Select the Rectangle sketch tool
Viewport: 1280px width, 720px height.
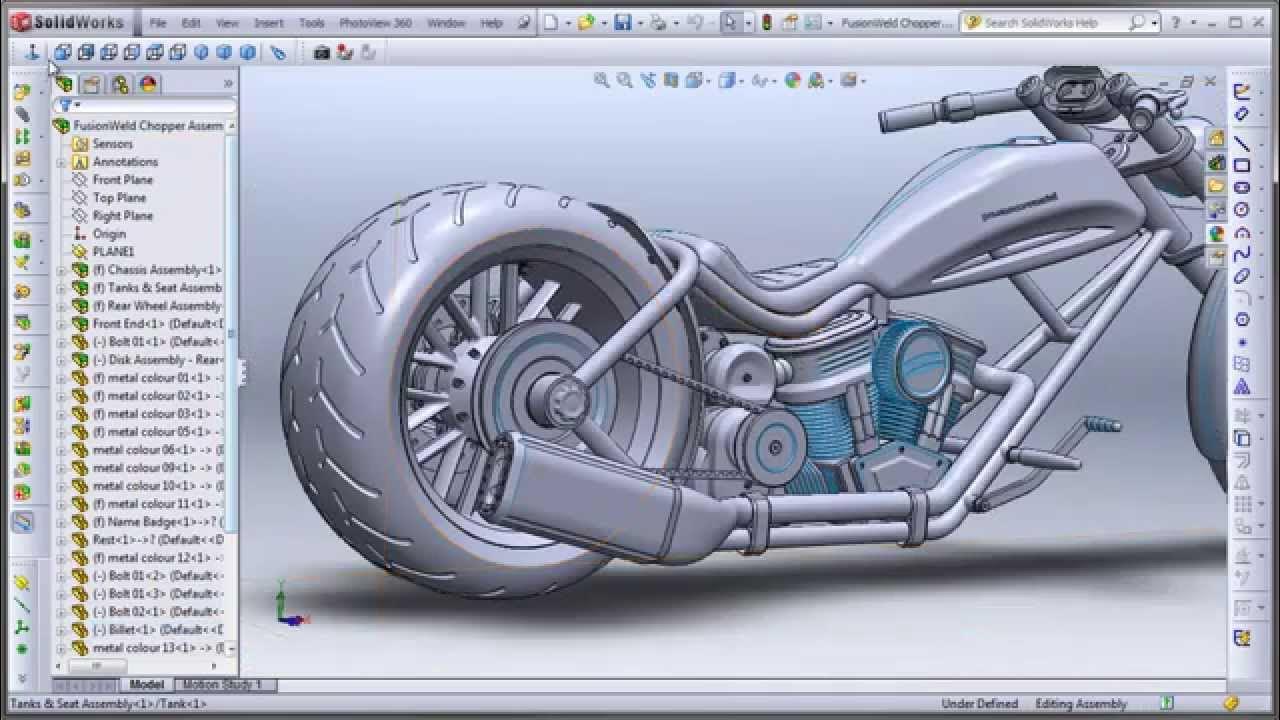point(1242,165)
